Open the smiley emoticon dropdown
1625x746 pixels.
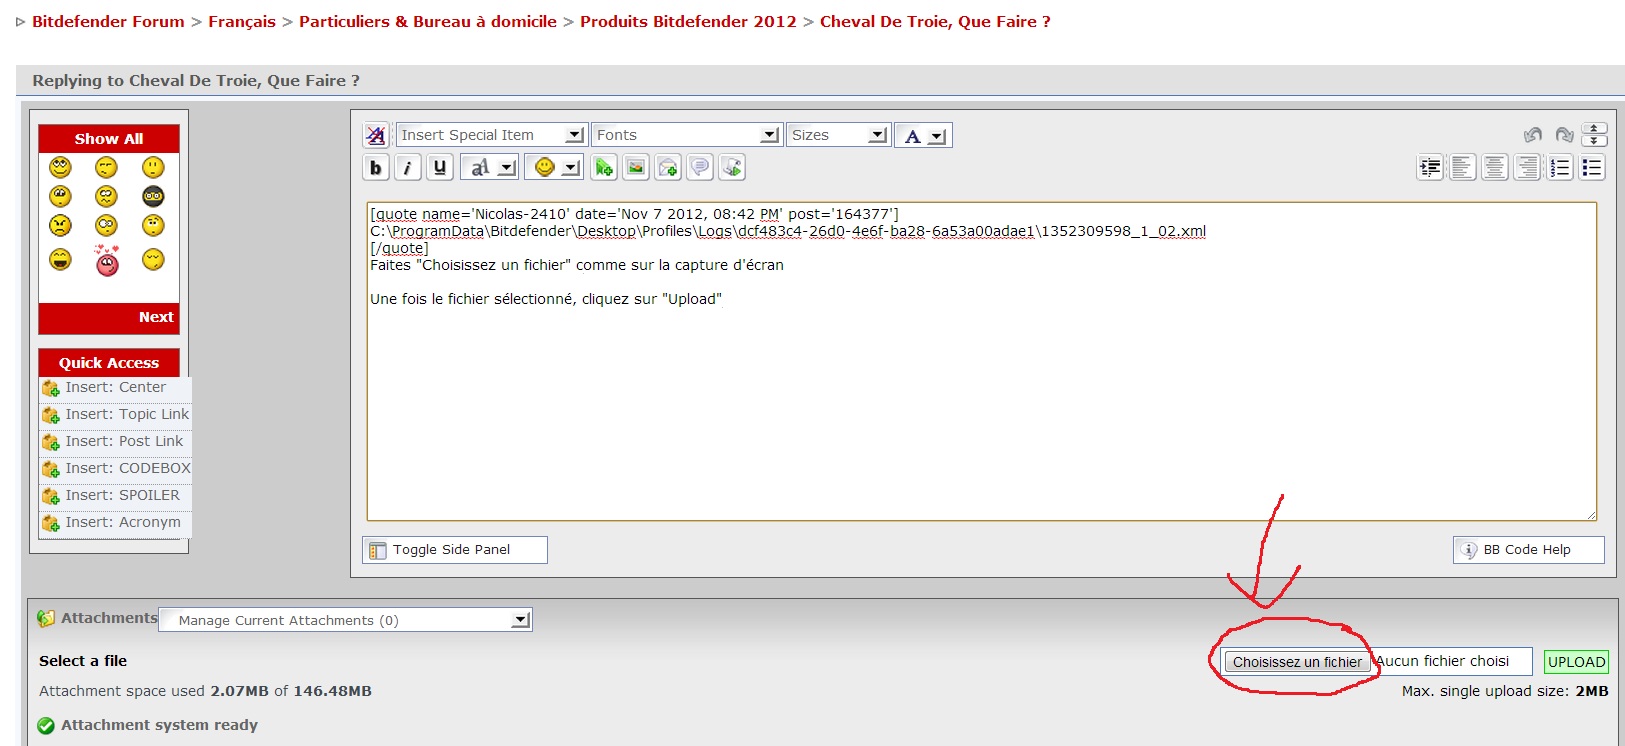tap(554, 167)
